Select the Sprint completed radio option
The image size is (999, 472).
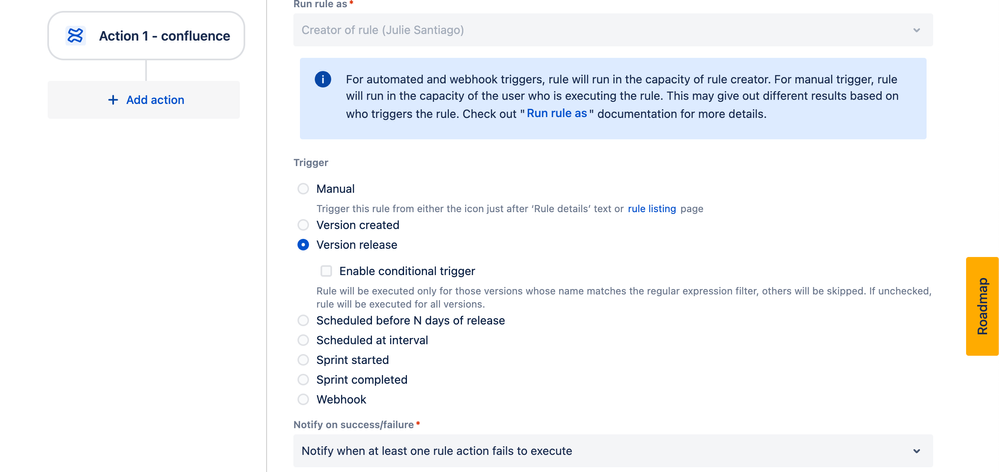click(303, 380)
